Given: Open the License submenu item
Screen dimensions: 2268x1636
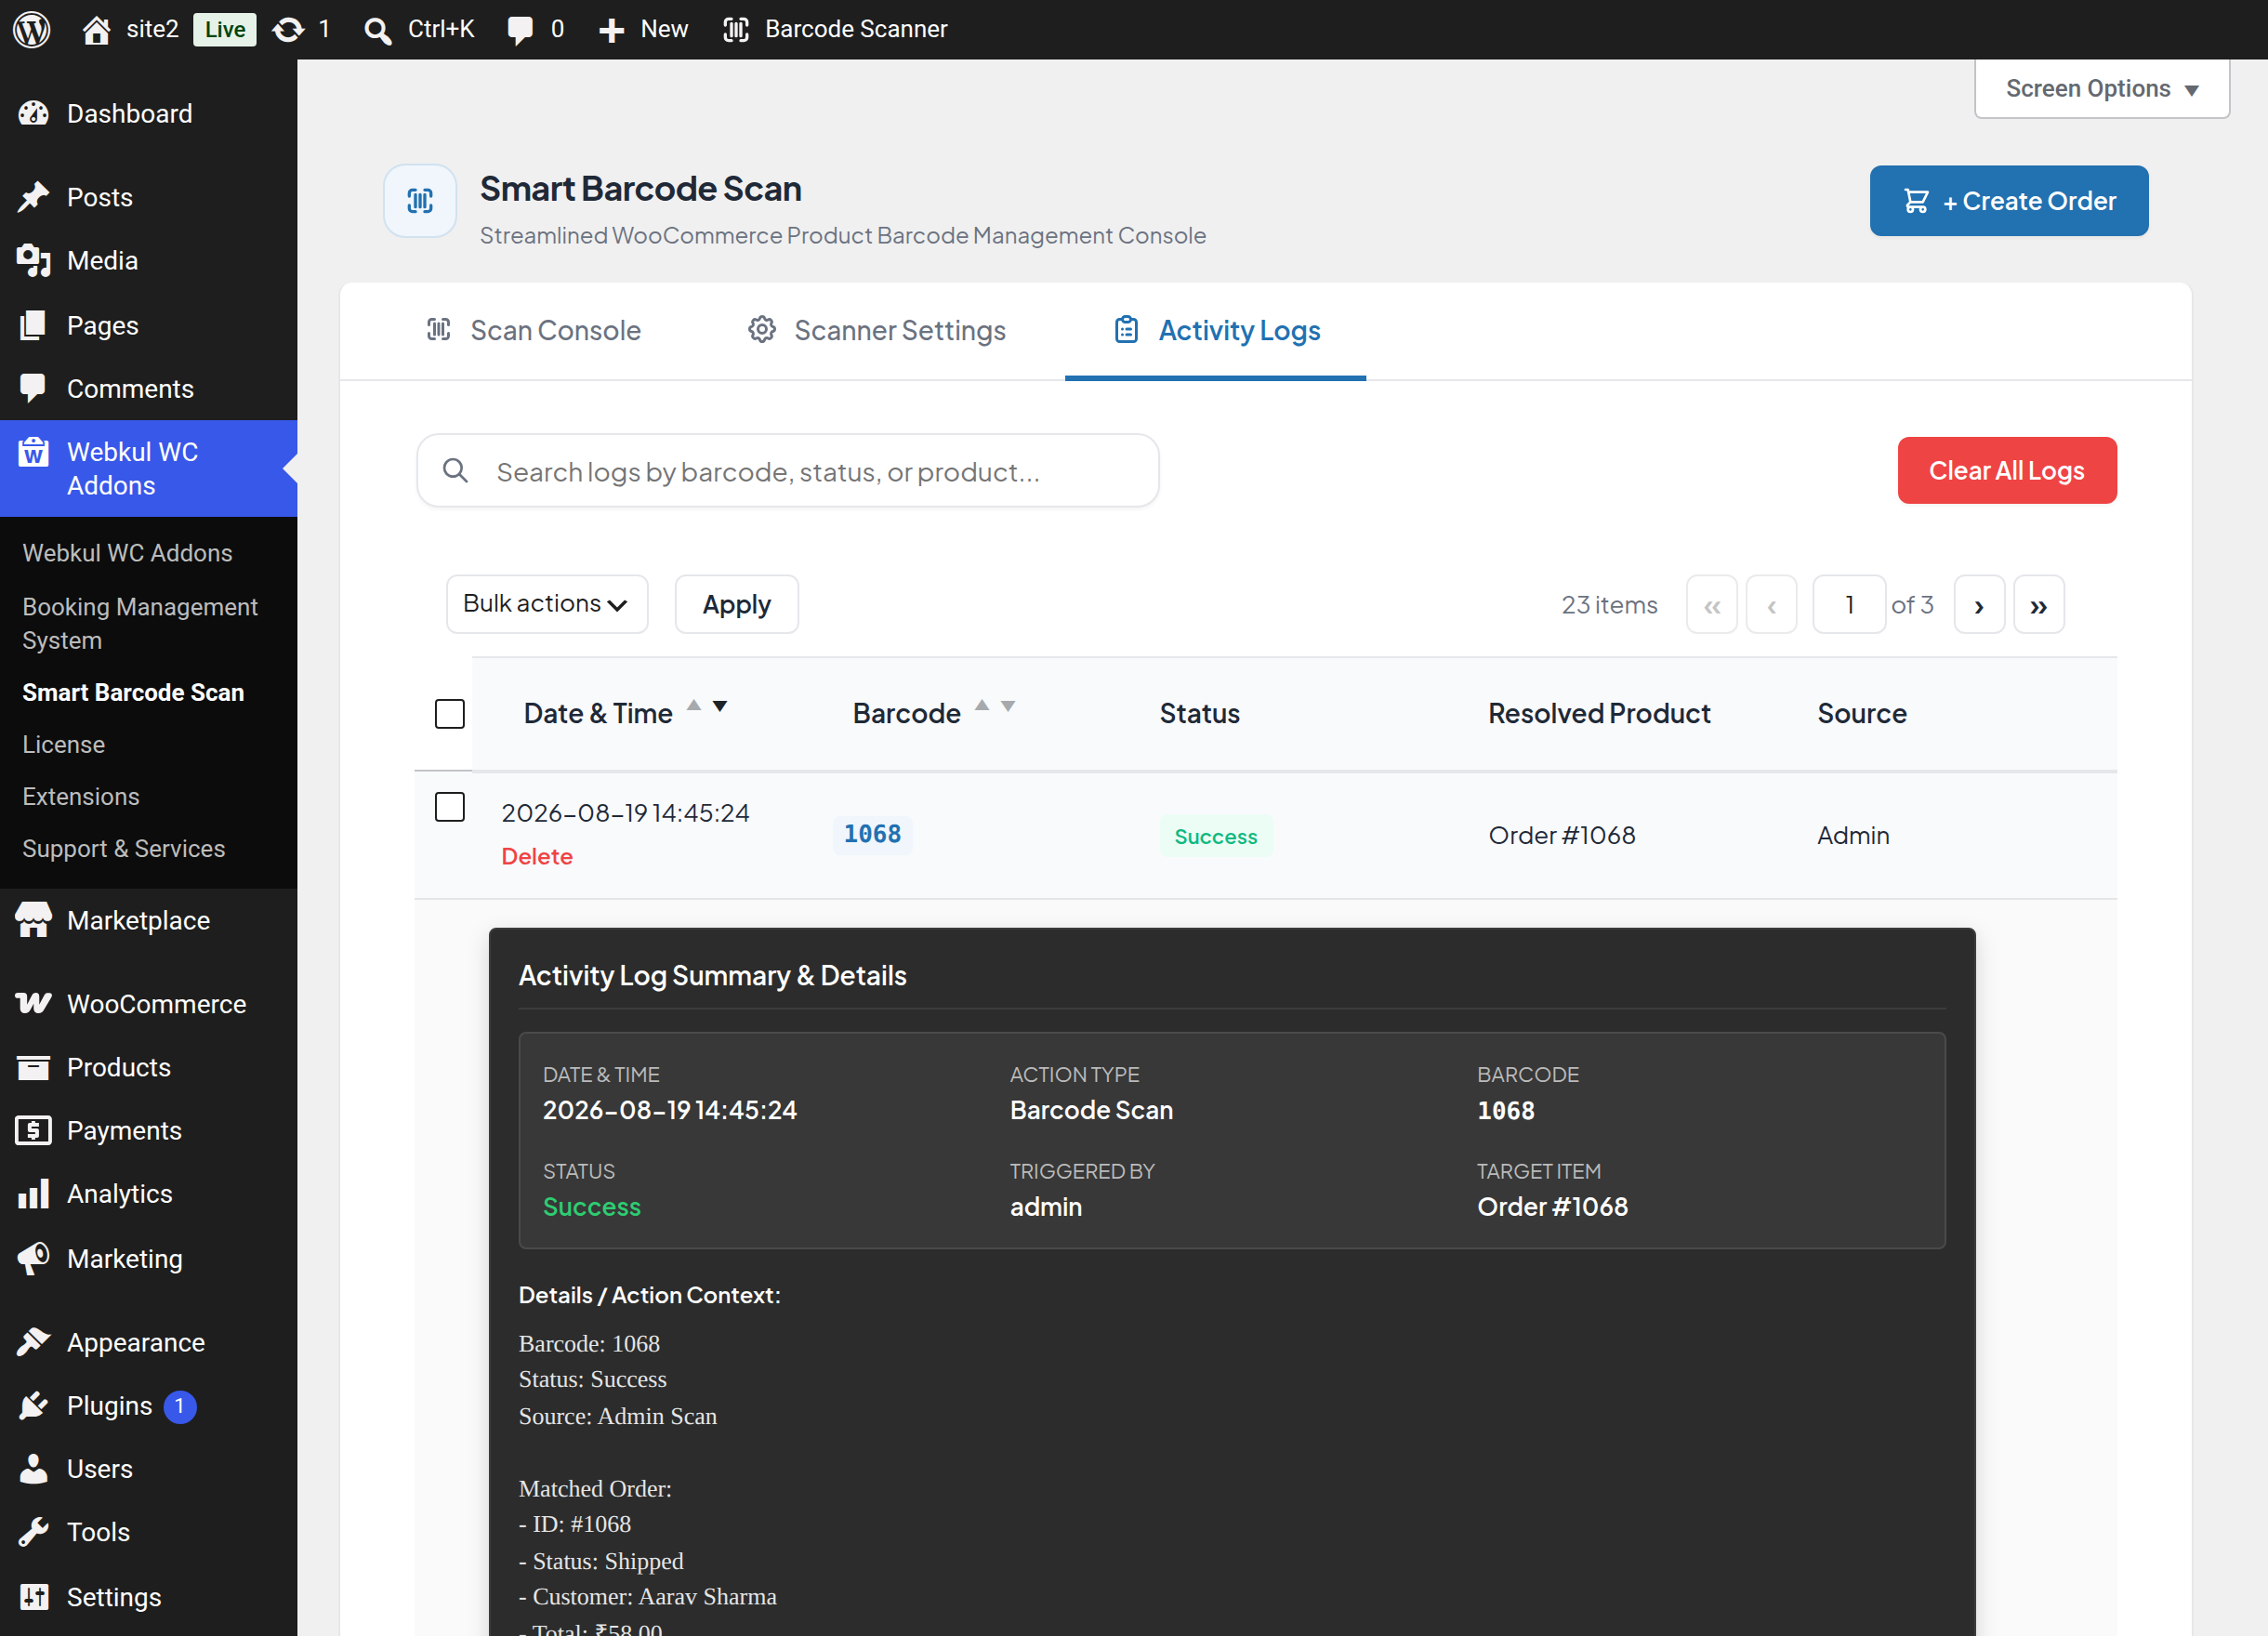Looking at the screenshot, I should pyautogui.click(x=63, y=744).
